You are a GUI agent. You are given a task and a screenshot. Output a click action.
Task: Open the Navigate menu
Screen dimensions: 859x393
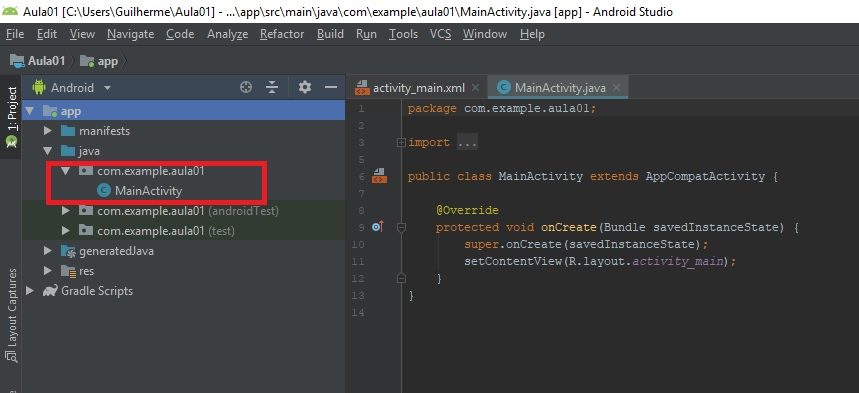130,34
